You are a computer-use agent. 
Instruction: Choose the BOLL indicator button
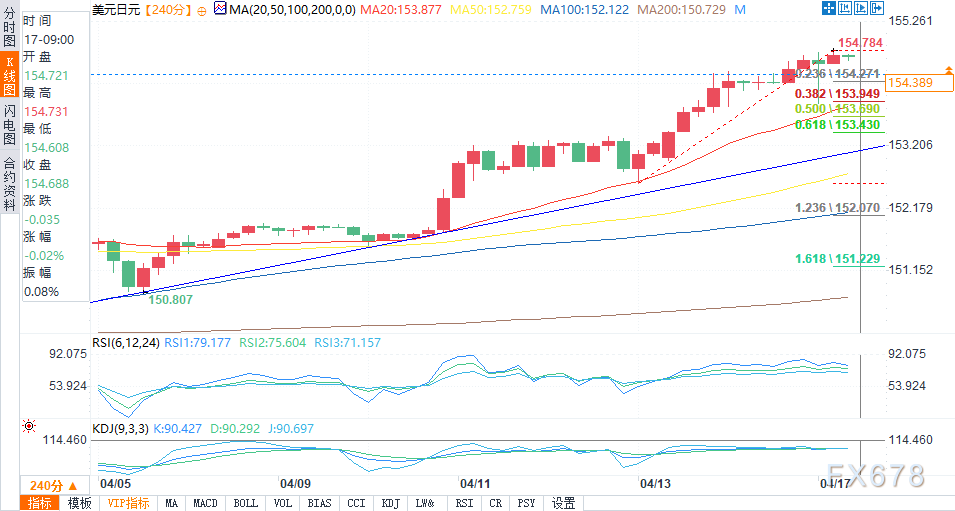pyautogui.click(x=245, y=503)
